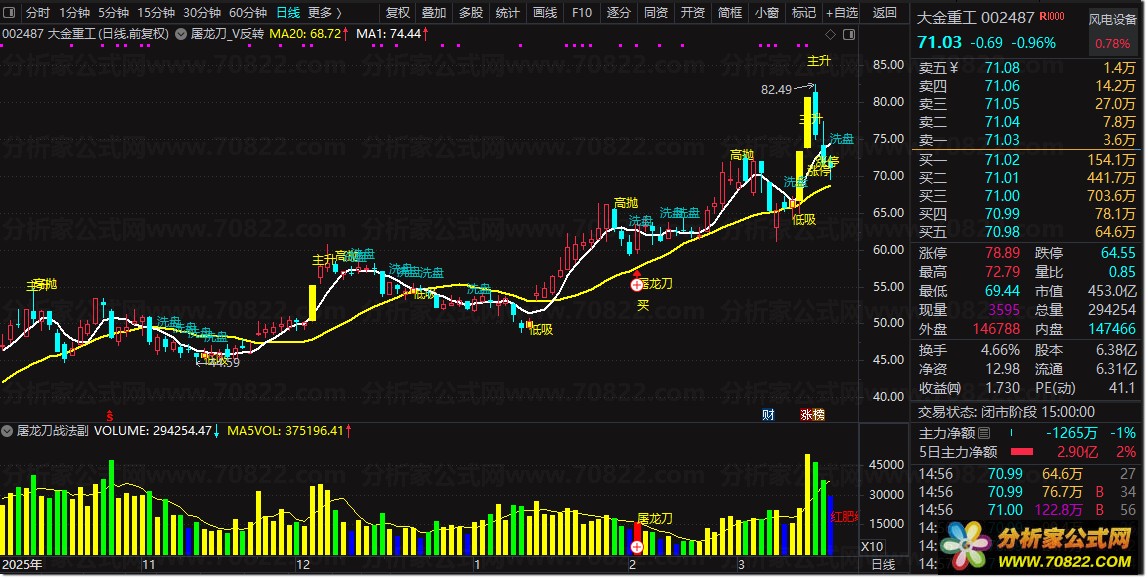Click the 开资 toolbar button
Screen dimensions: 1148x578
click(693, 12)
